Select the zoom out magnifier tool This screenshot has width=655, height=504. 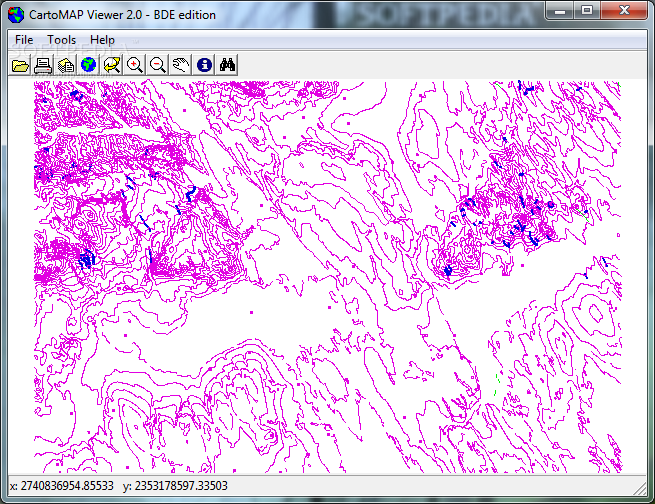click(x=157, y=65)
